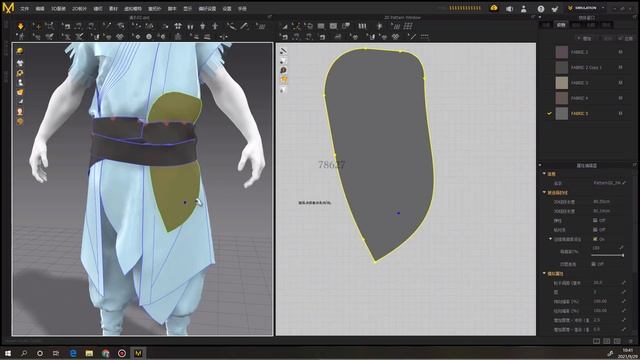Toggle the first Off checkbox in property editor
Image resolution: width=640 pixels, height=360 pixels.
[x=595, y=220]
